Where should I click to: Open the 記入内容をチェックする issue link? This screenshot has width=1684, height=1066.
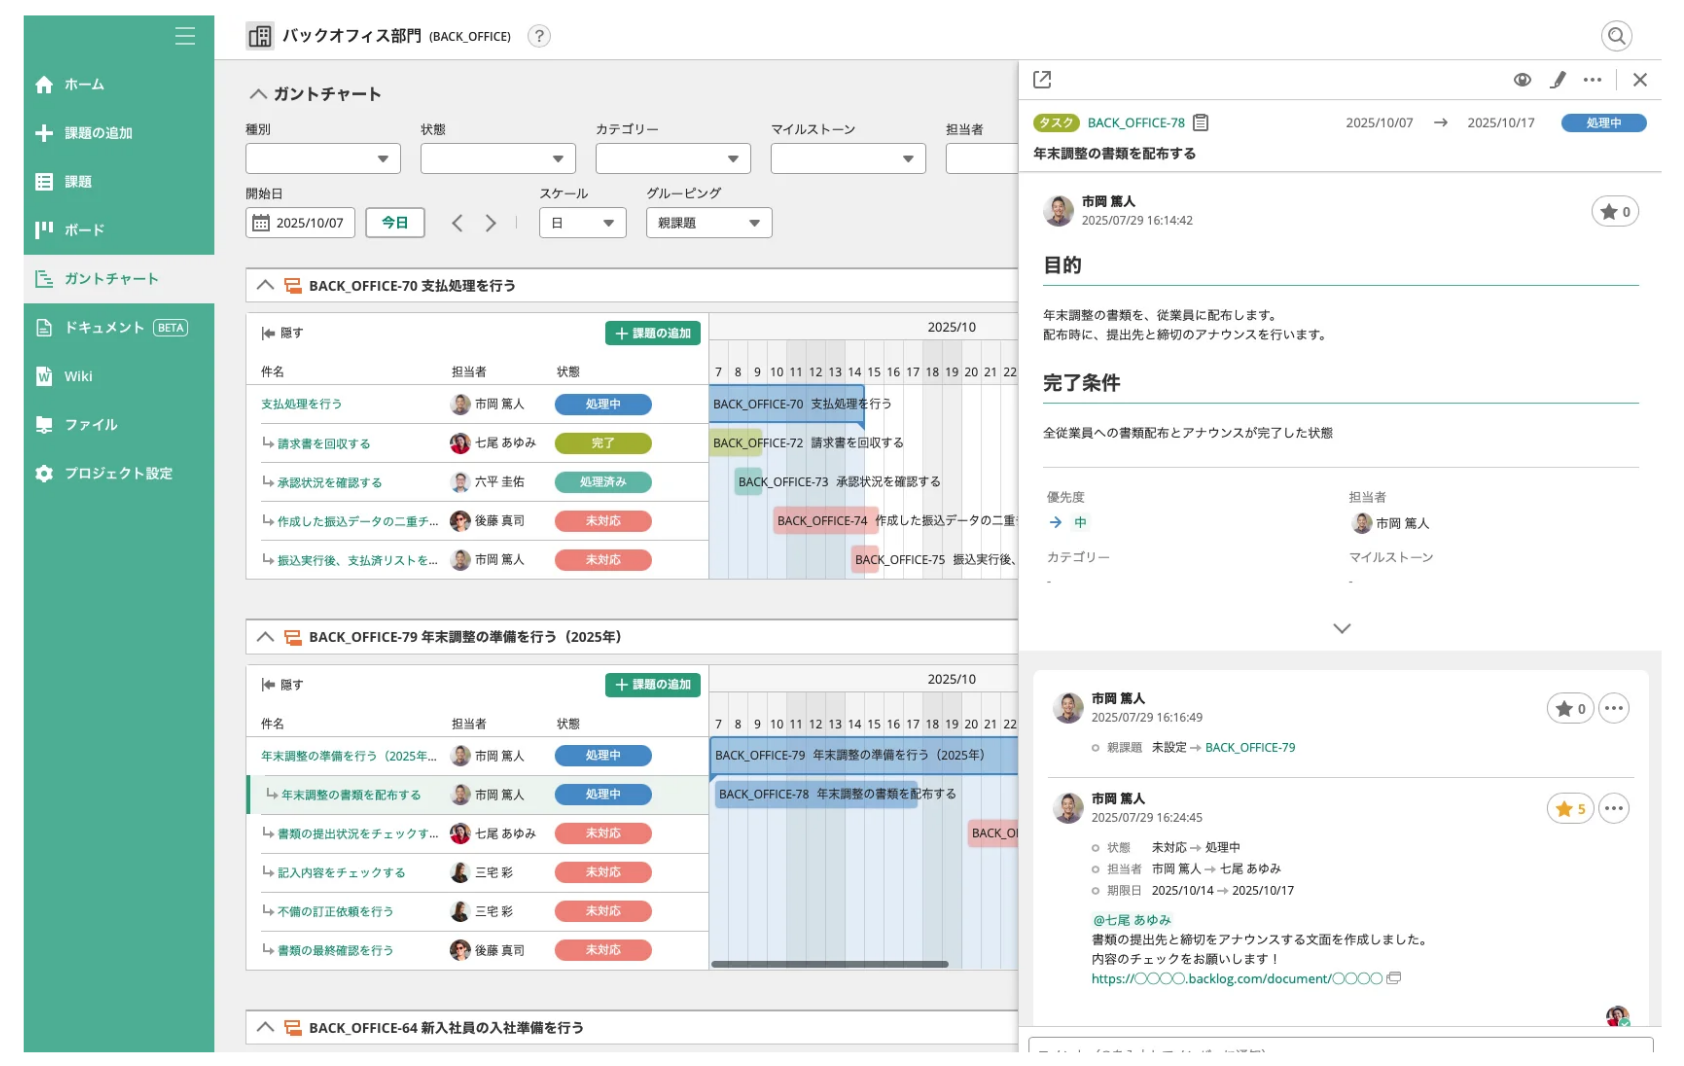(x=341, y=873)
